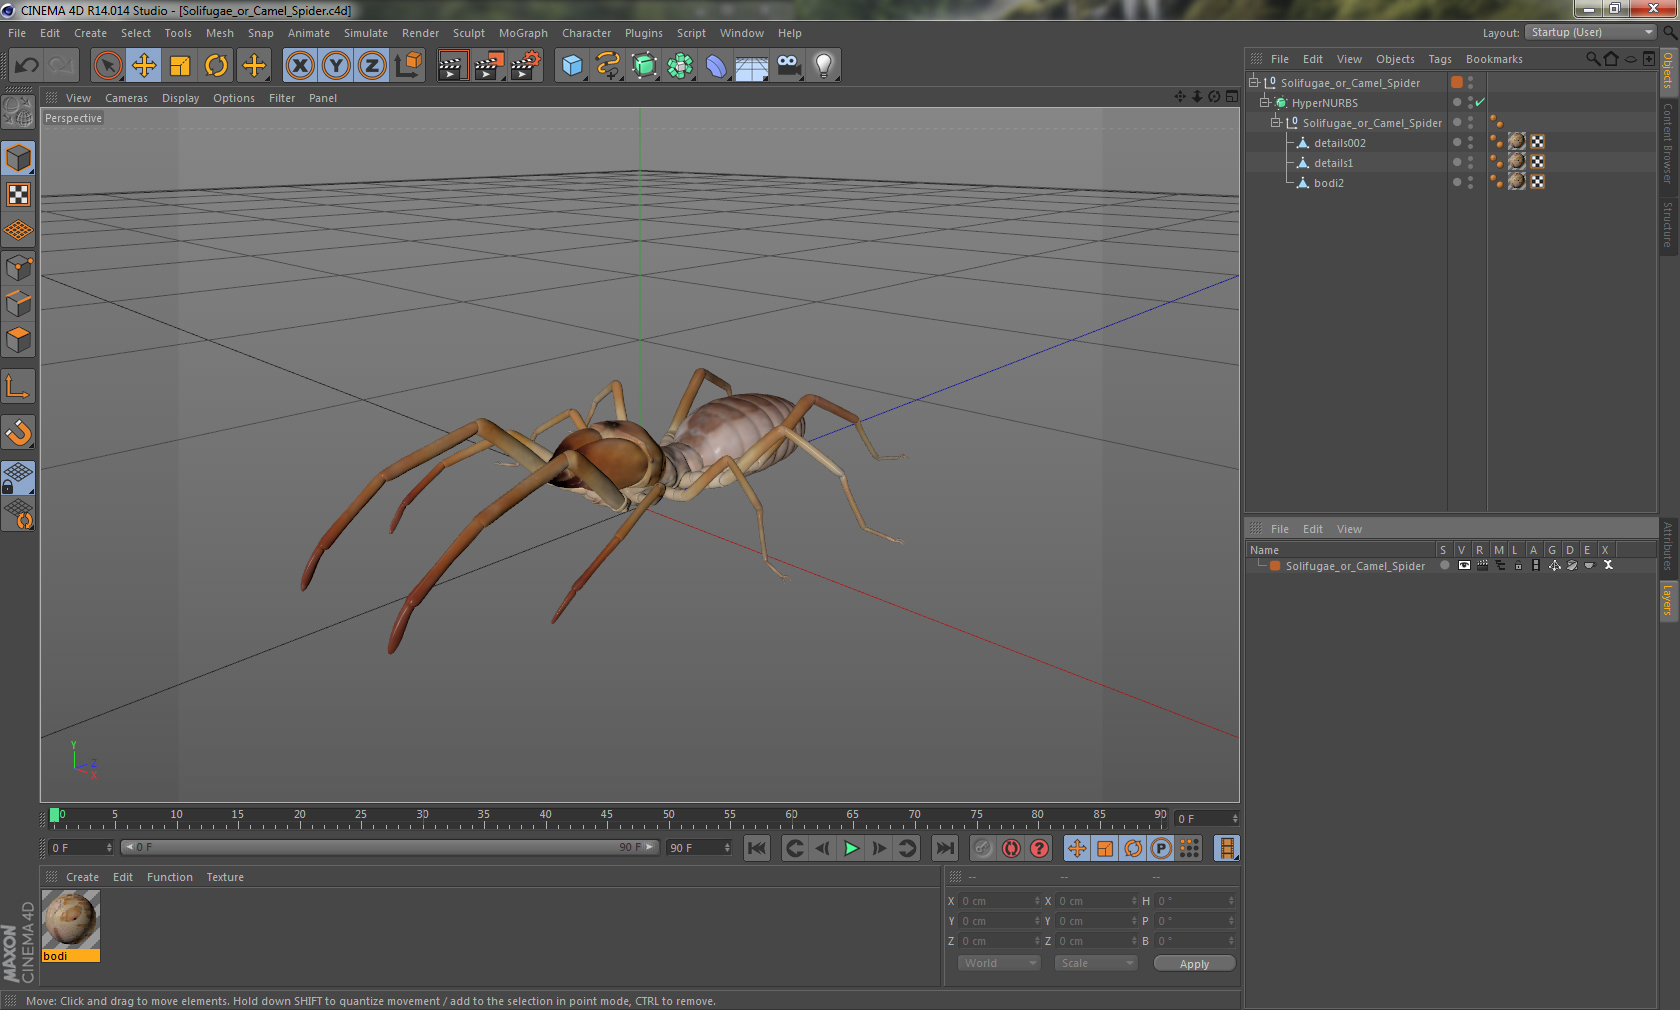Click the Enable Axis icon
Screen dimensions: 1680x1010
18,386
